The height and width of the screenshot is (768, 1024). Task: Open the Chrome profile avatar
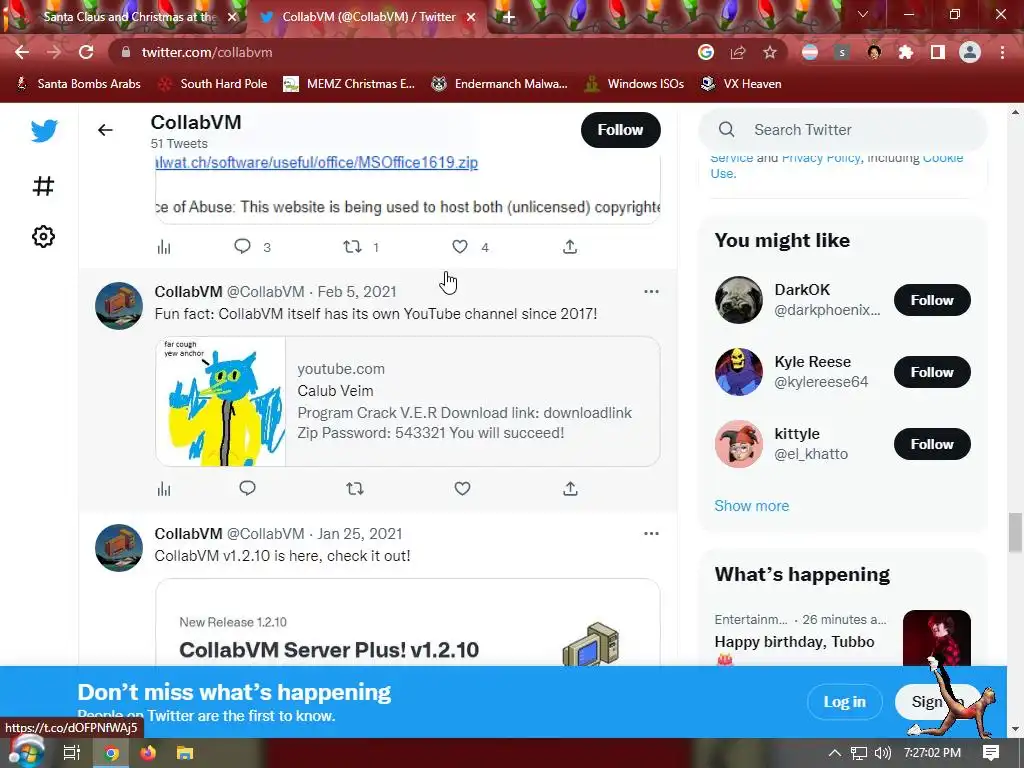point(970,52)
